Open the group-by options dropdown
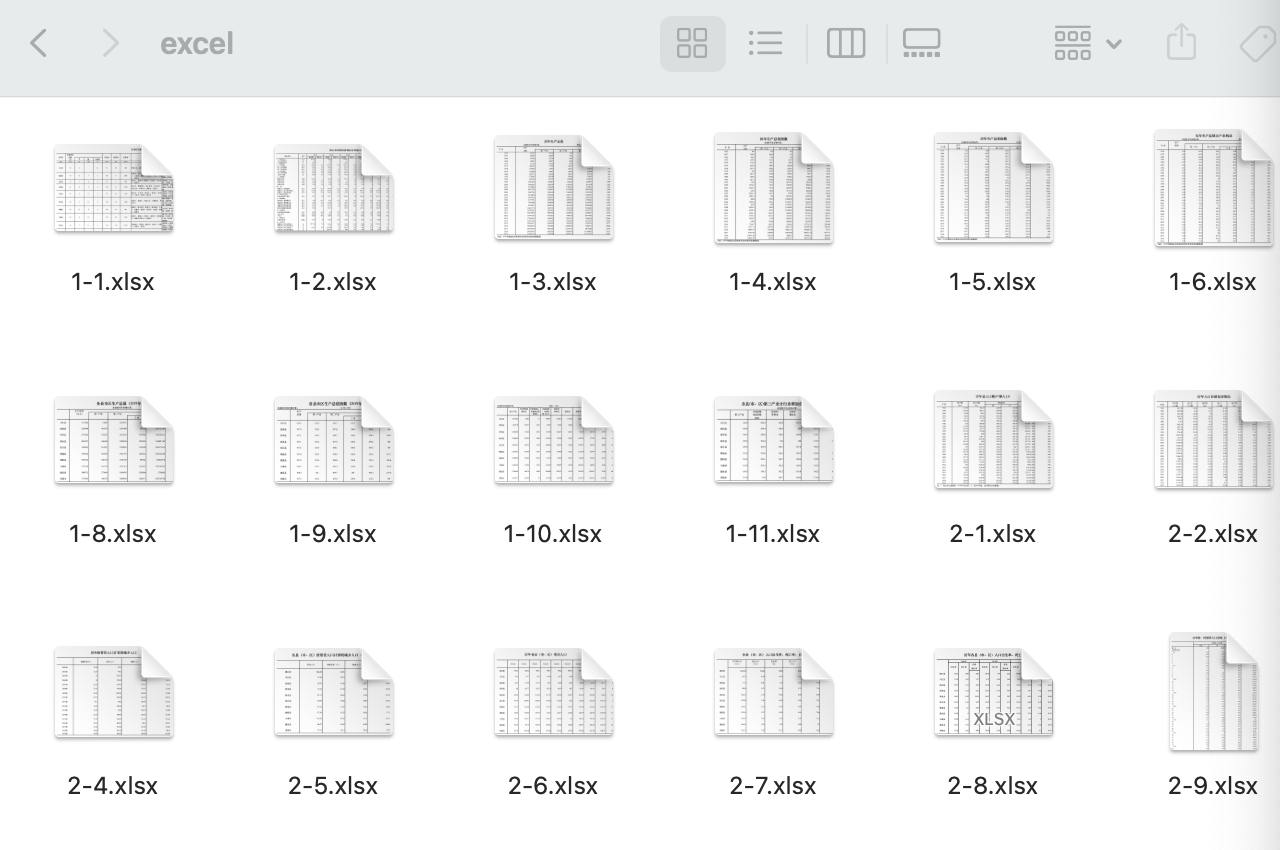 pyautogui.click(x=1087, y=43)
